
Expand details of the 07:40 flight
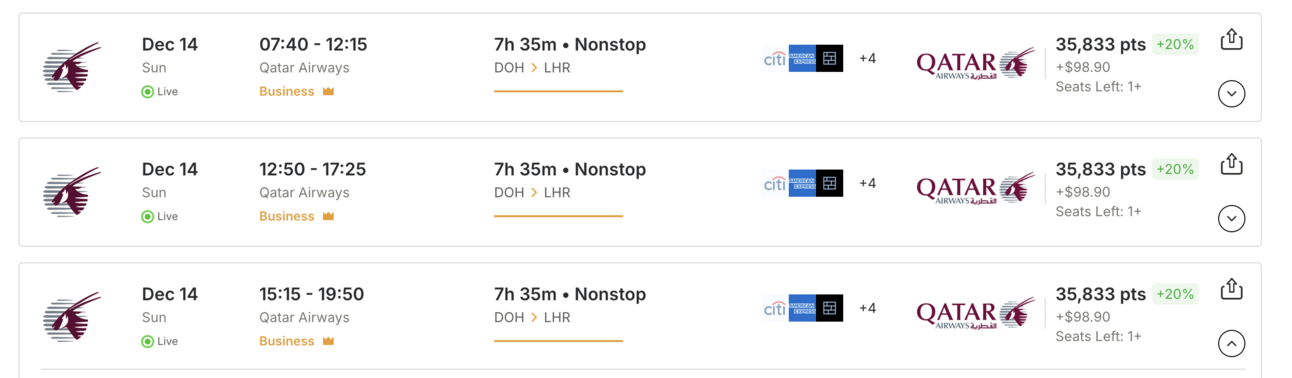click(1231, 94)
